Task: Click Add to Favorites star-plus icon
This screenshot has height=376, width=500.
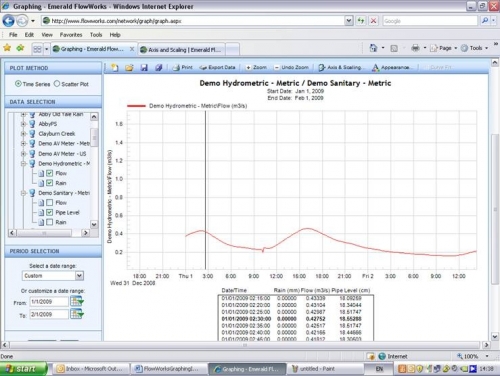Action: 21,48
